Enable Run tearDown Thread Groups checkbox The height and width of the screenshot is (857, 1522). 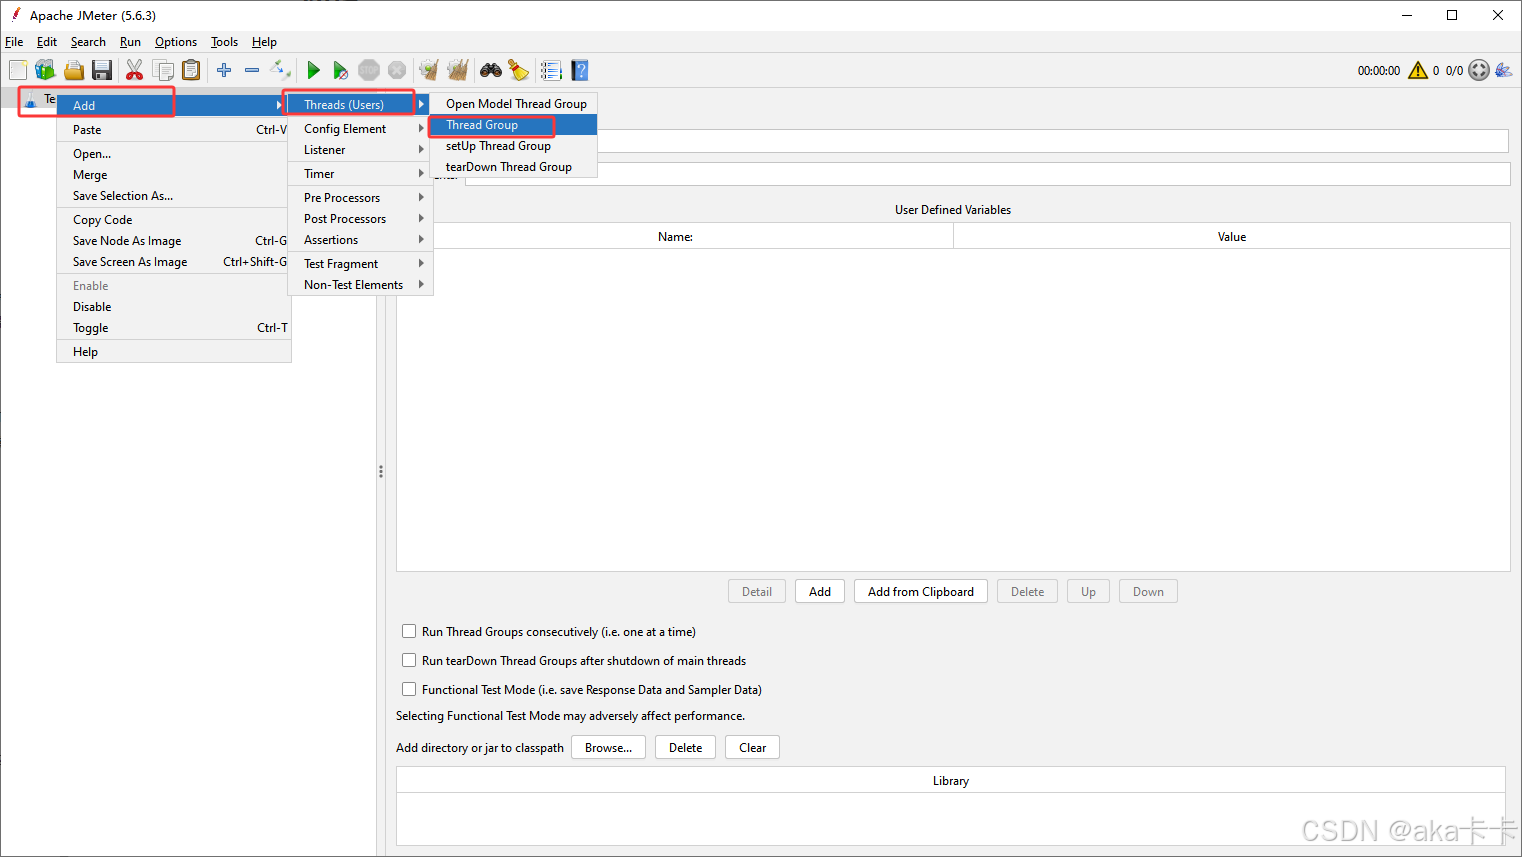[x=409, y=660]
